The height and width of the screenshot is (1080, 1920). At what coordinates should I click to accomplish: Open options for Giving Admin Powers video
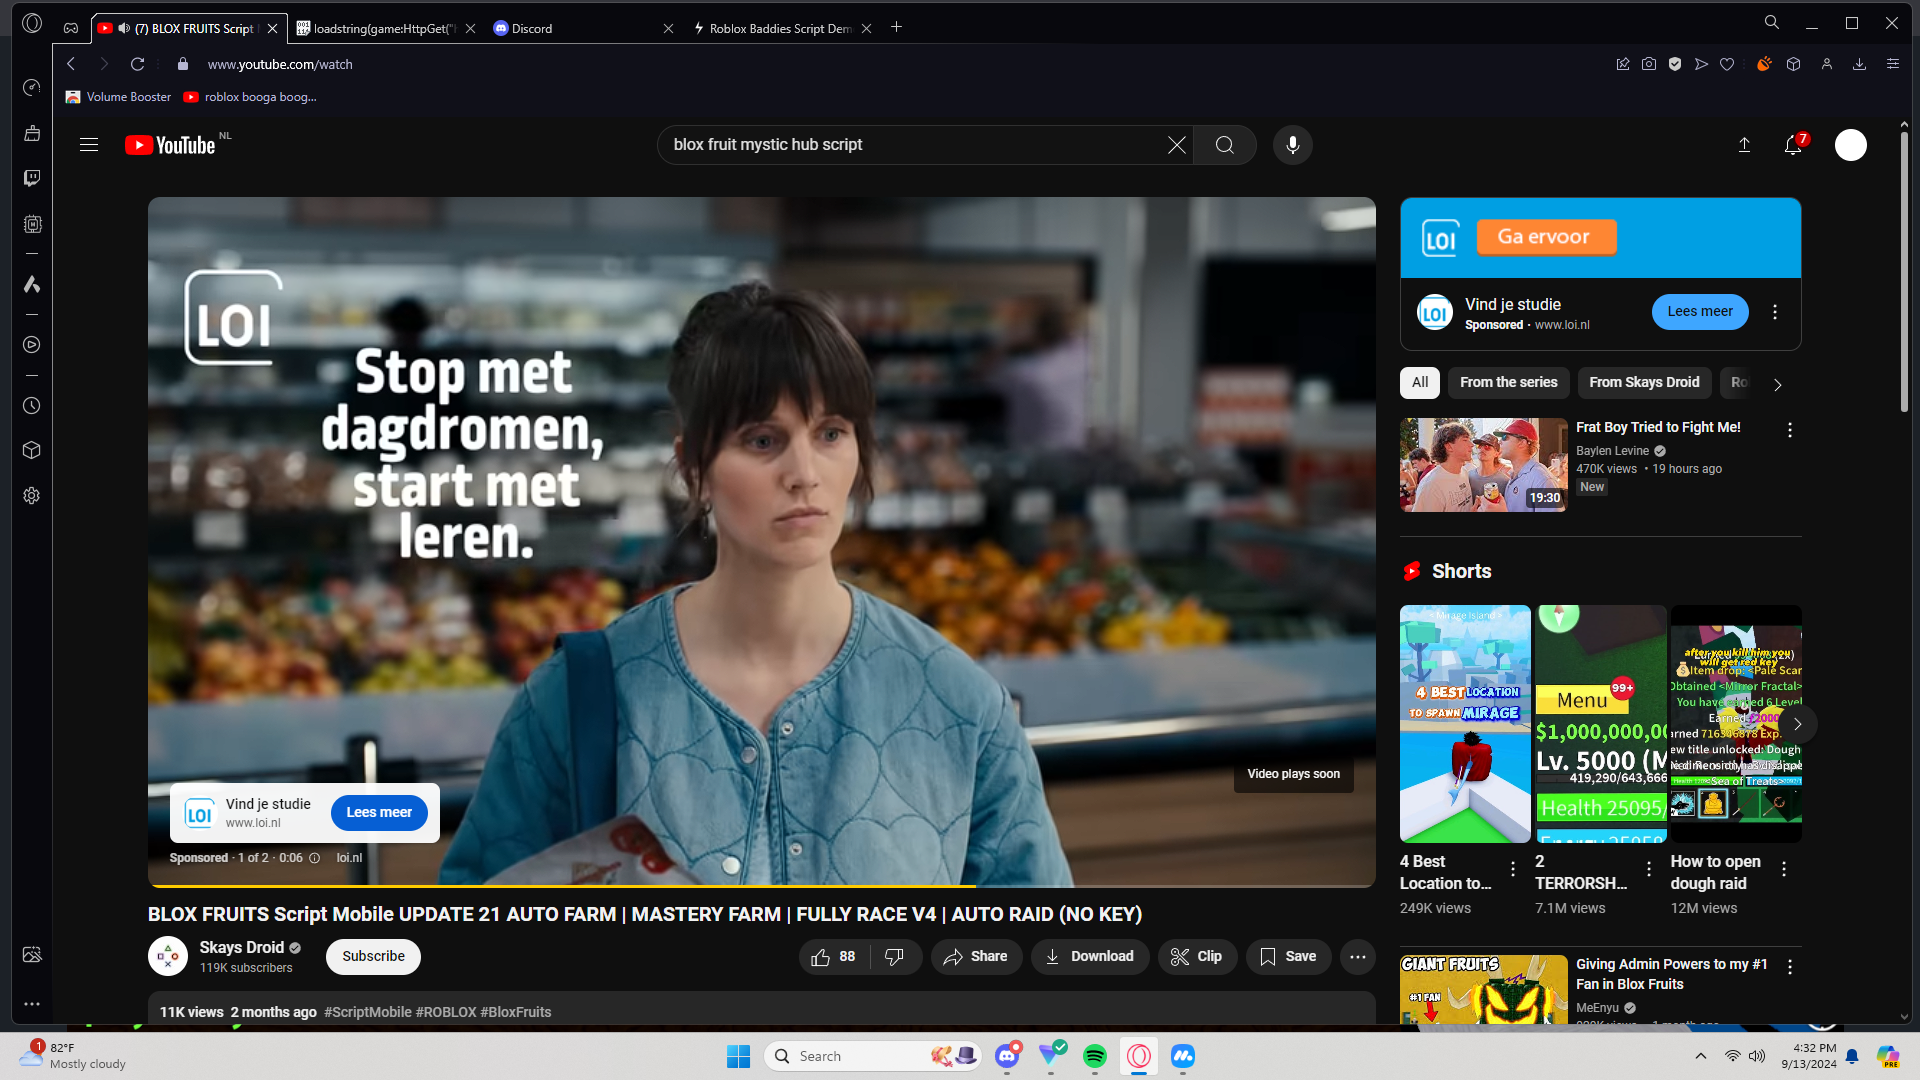coord(1790,967)
